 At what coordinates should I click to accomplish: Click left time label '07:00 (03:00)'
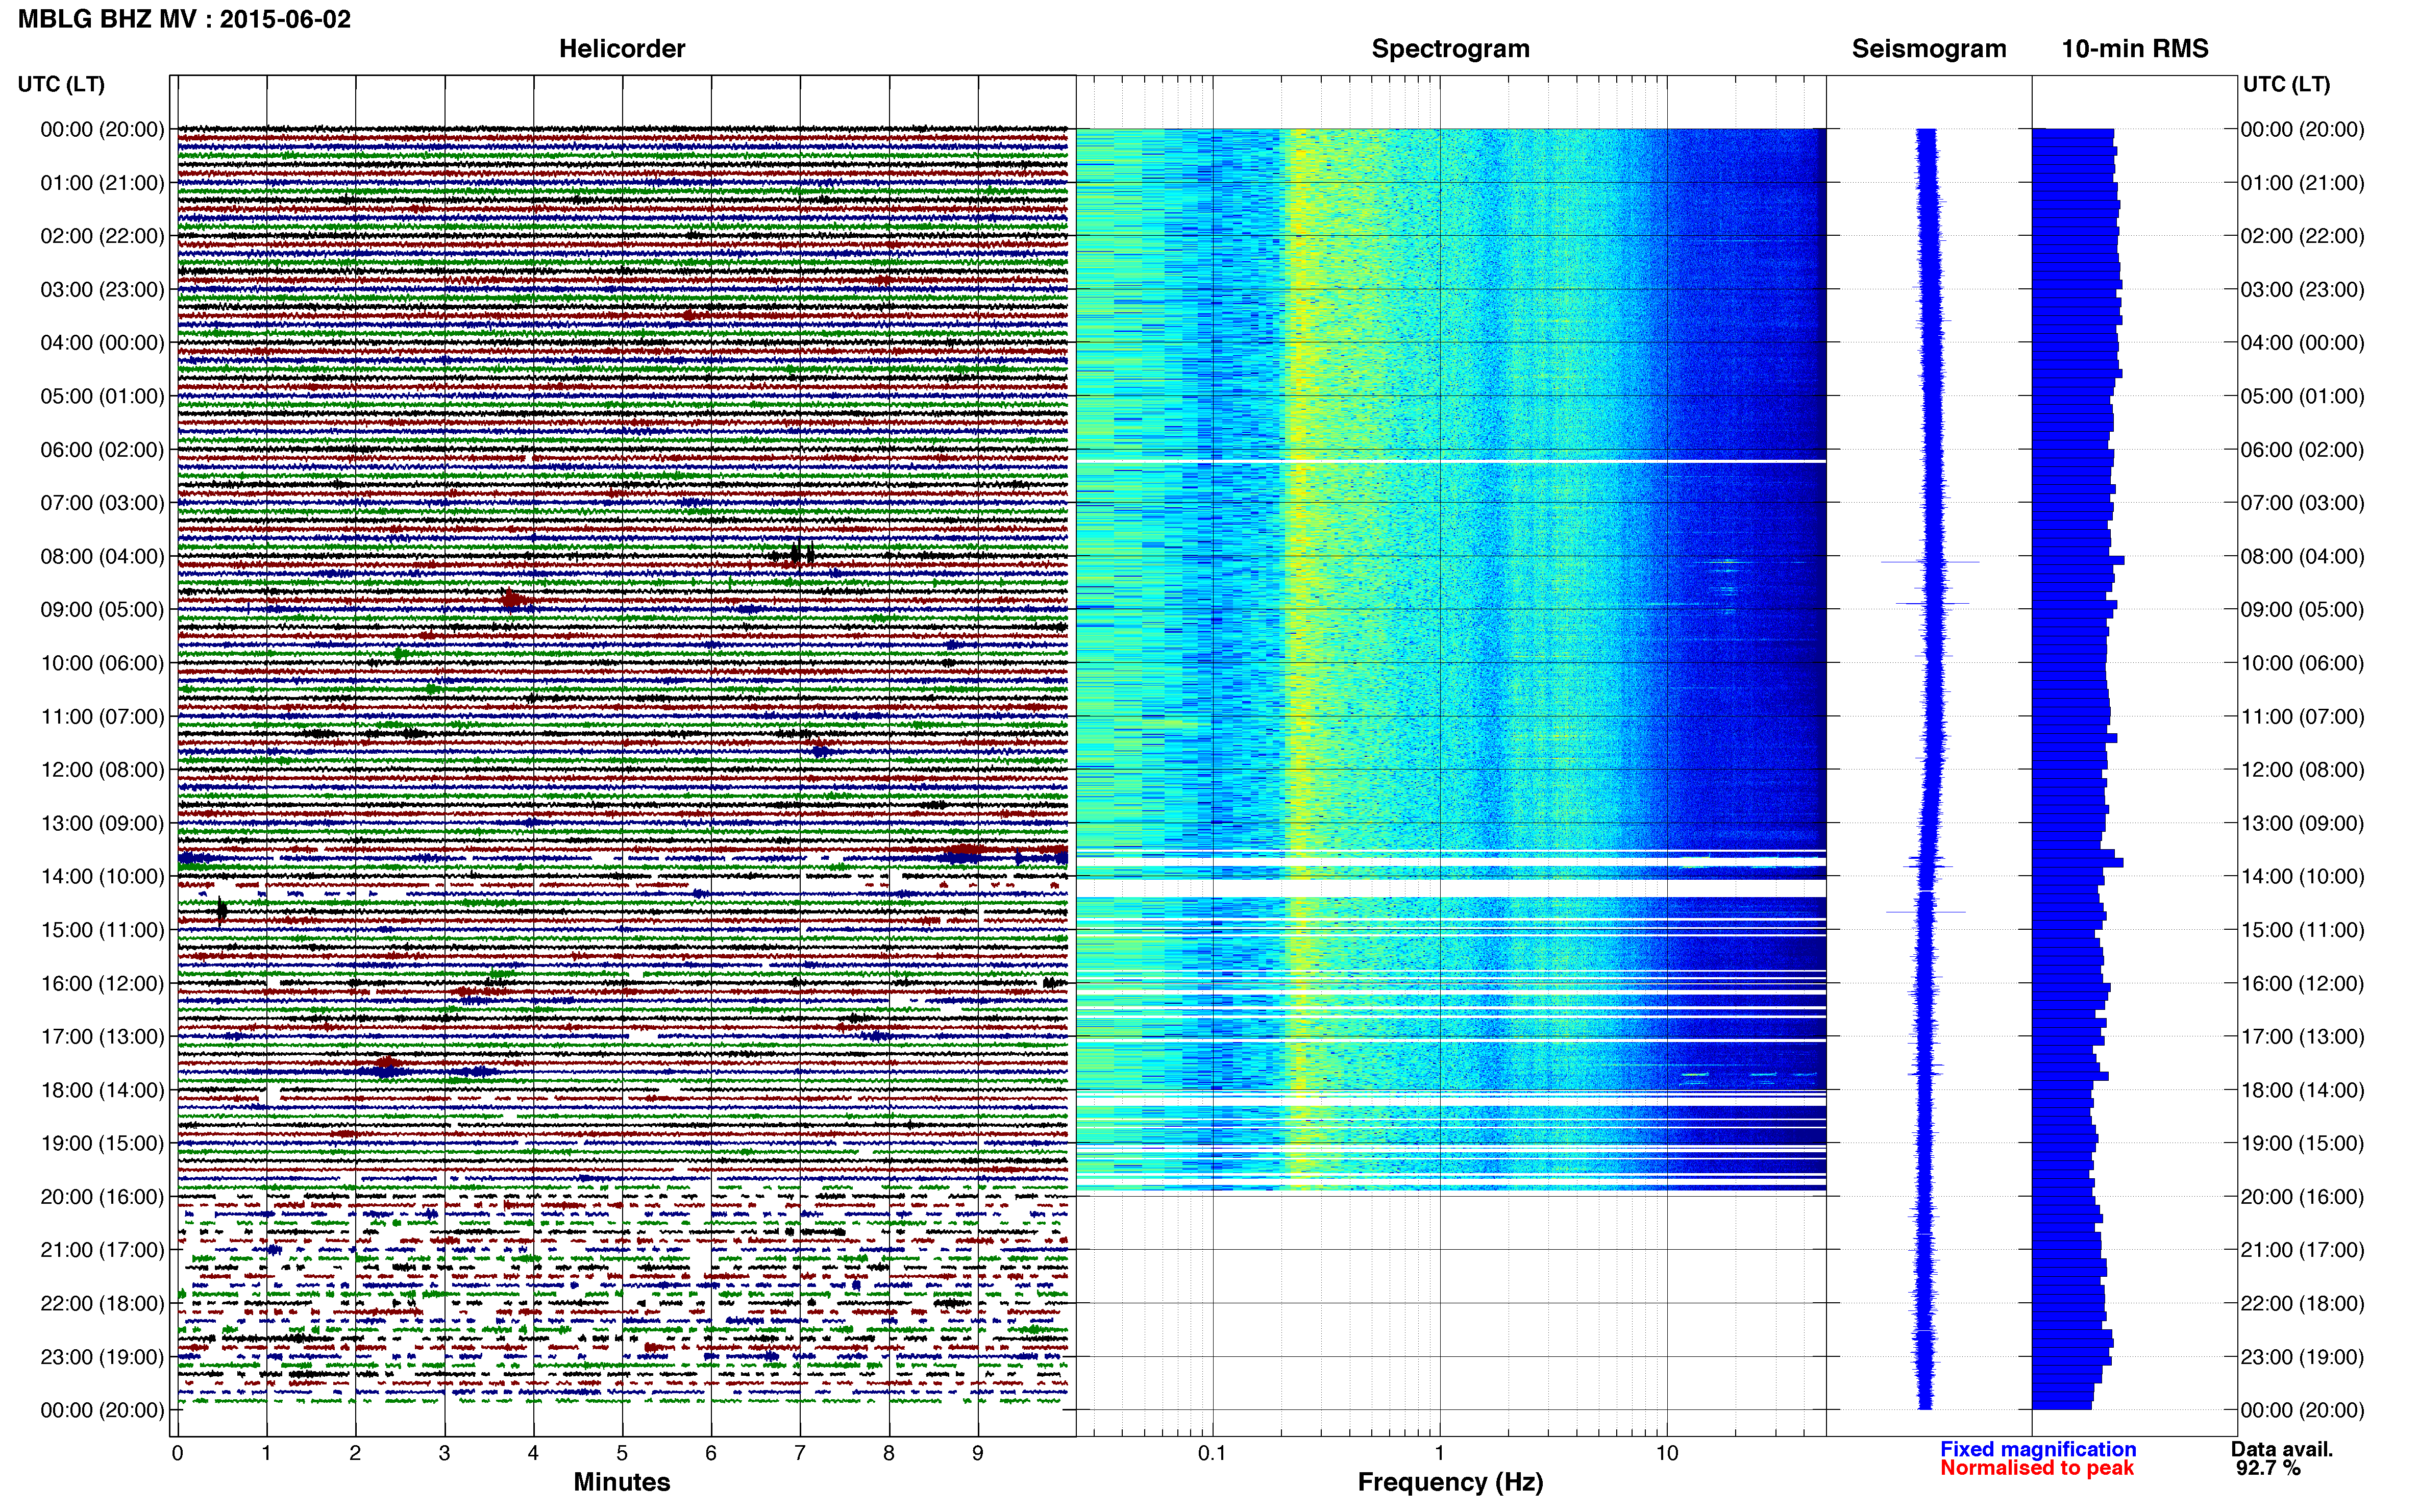102,503
